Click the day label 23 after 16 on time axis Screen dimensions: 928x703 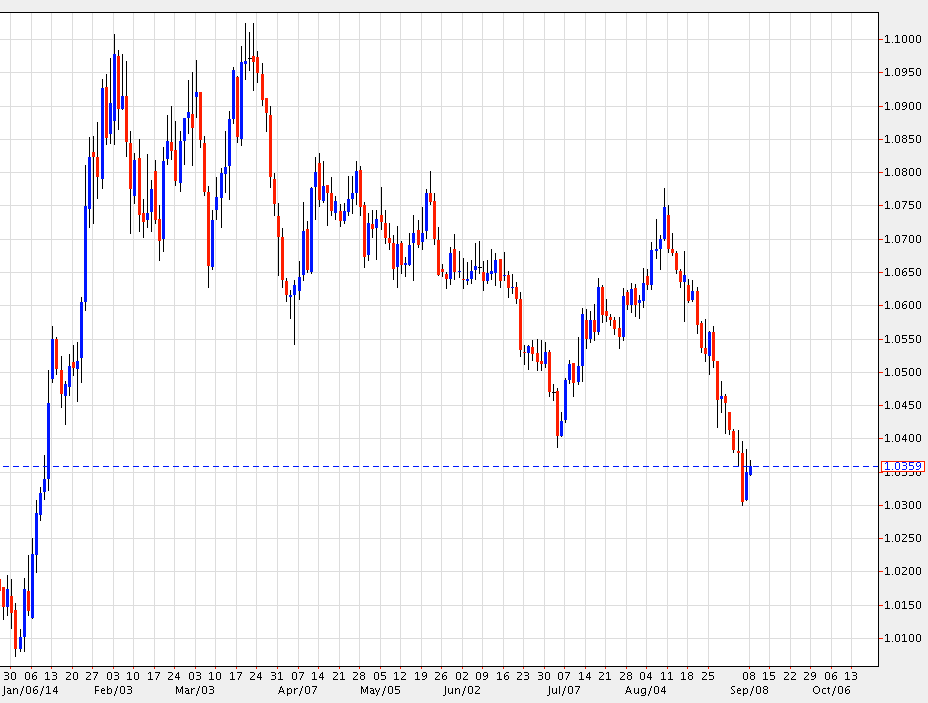click(x=523, y=676)
